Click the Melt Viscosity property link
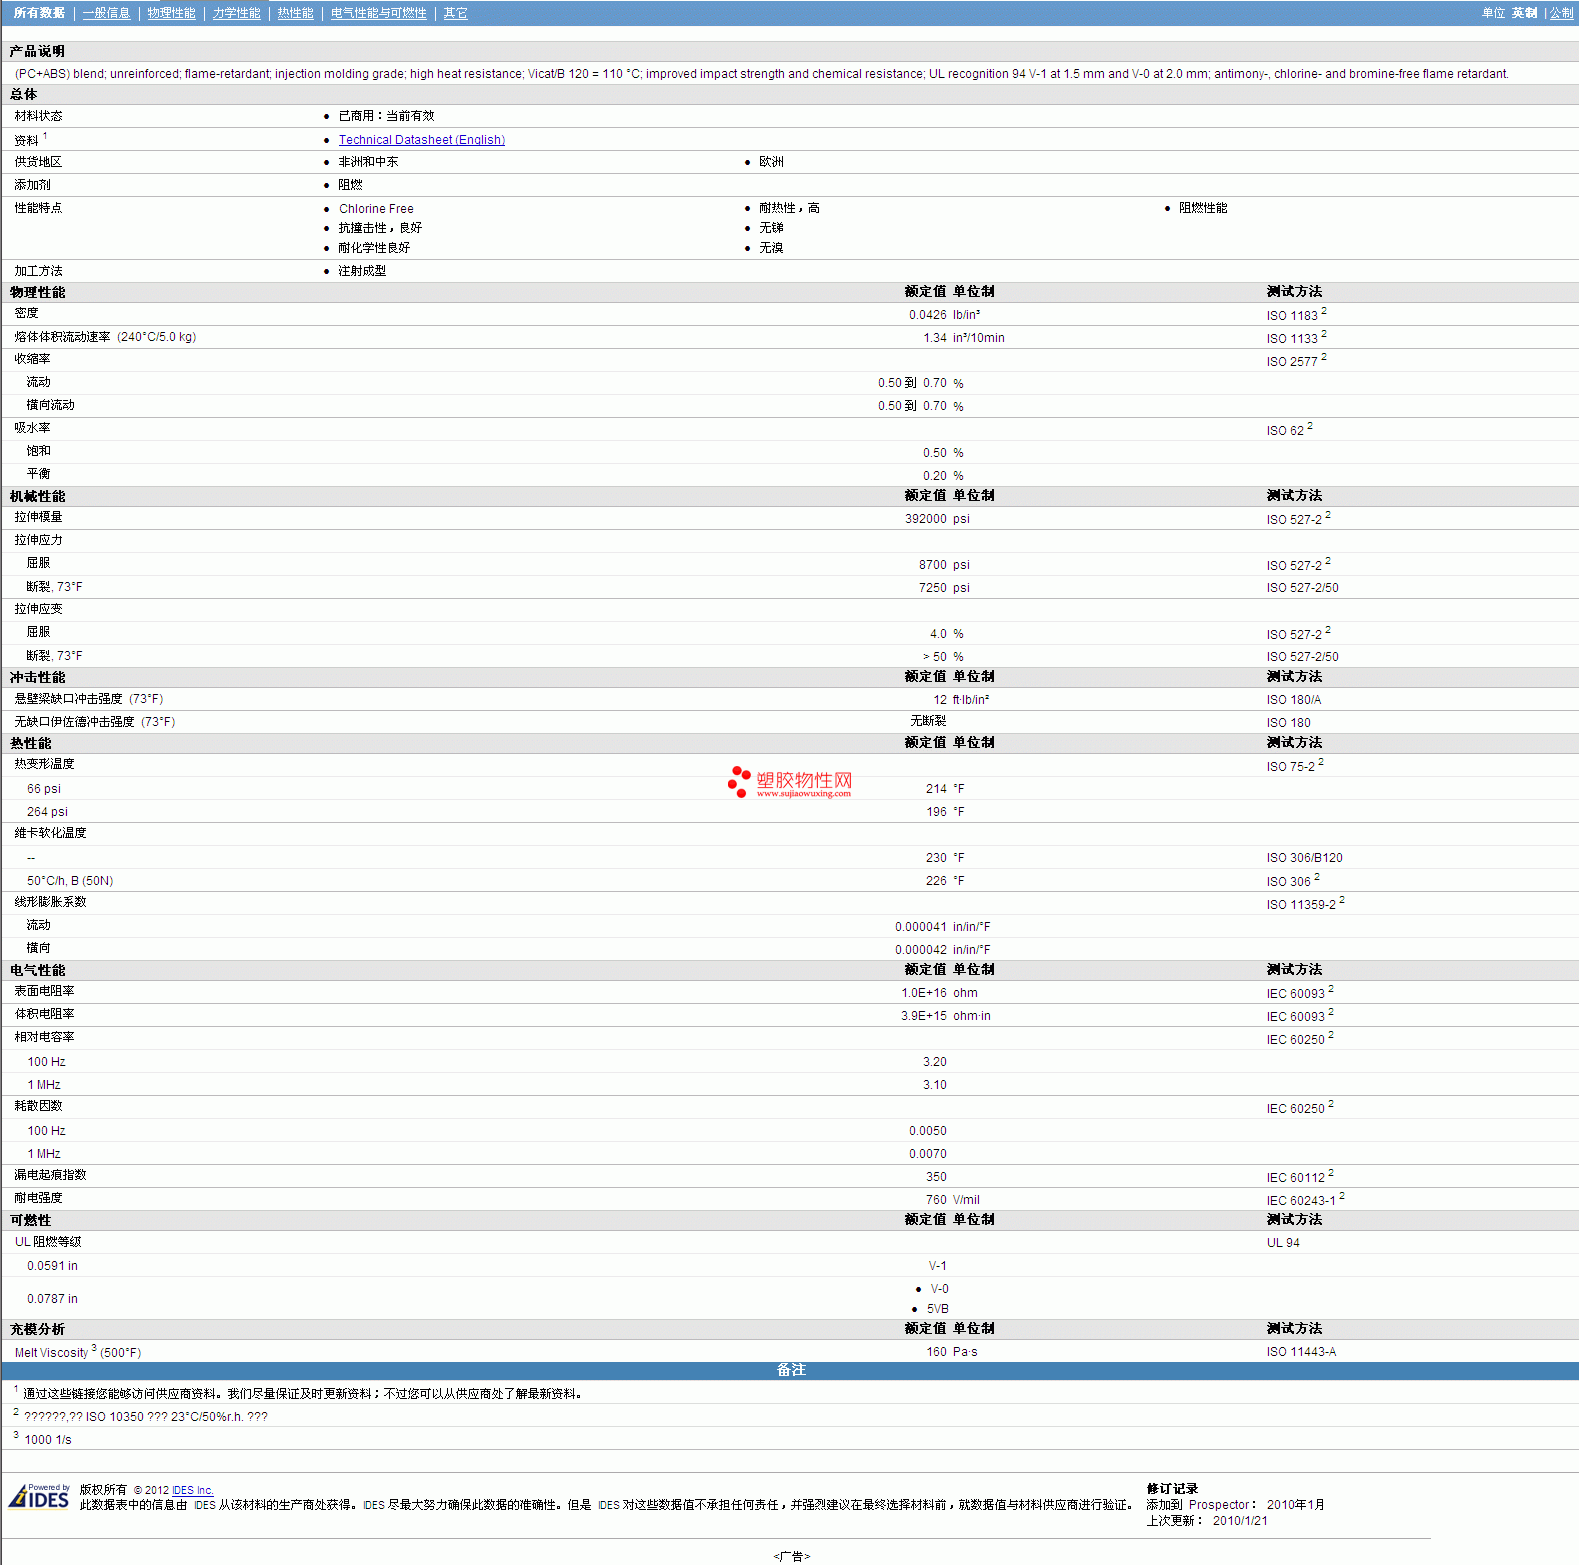Screen dimensions: 1579x1565 click(51, 1353)
